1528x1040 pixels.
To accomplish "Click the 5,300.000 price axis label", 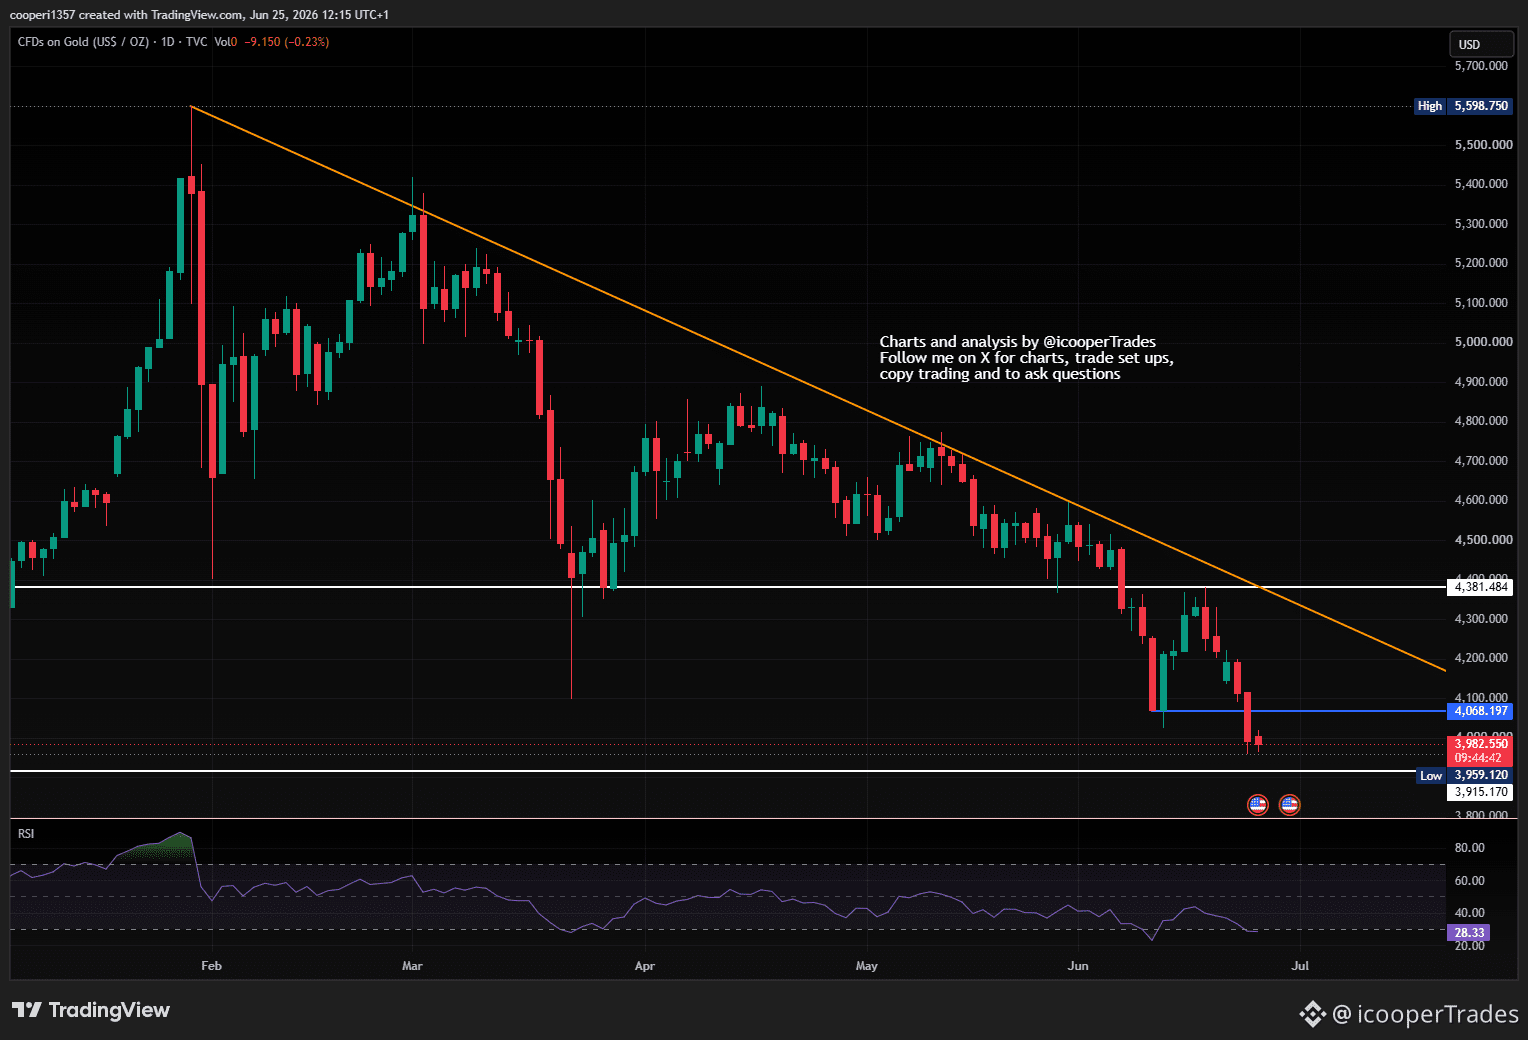I will 1481,224.
